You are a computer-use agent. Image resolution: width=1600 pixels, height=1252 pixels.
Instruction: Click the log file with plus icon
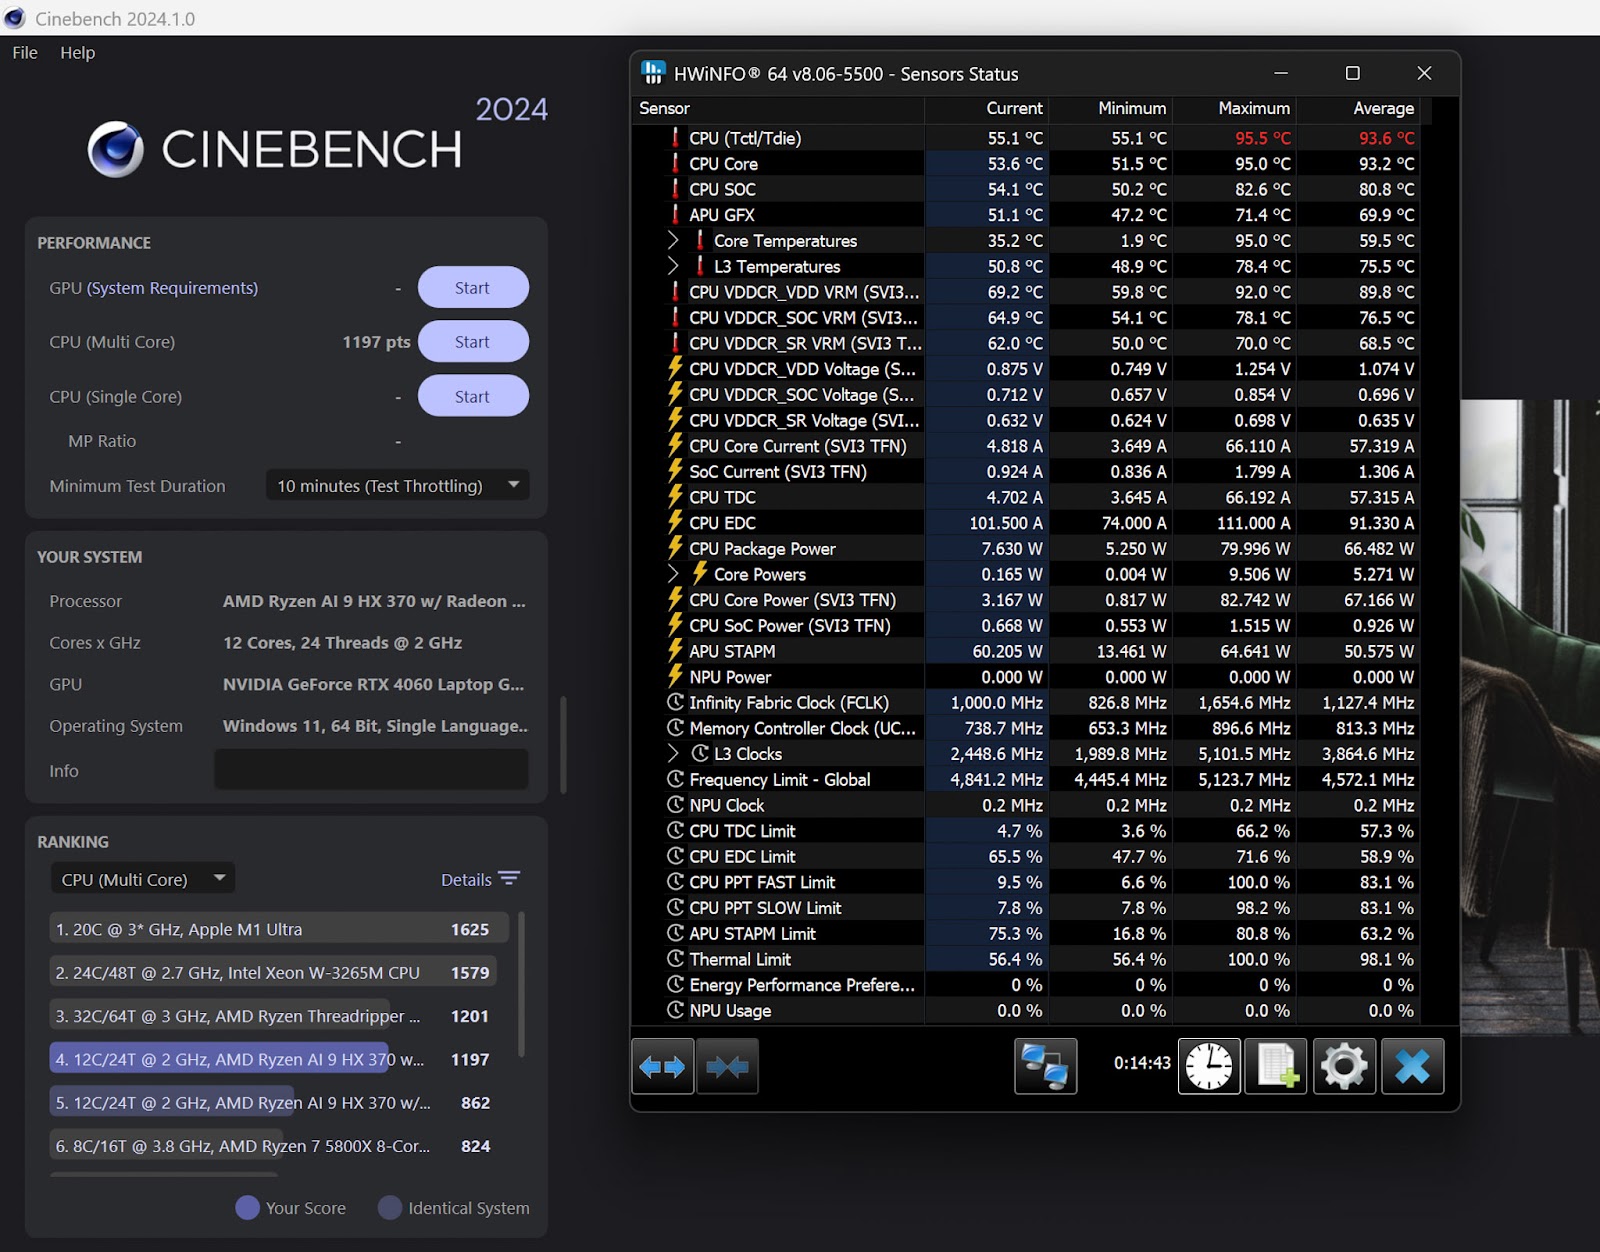[x=1276, y=1066]
